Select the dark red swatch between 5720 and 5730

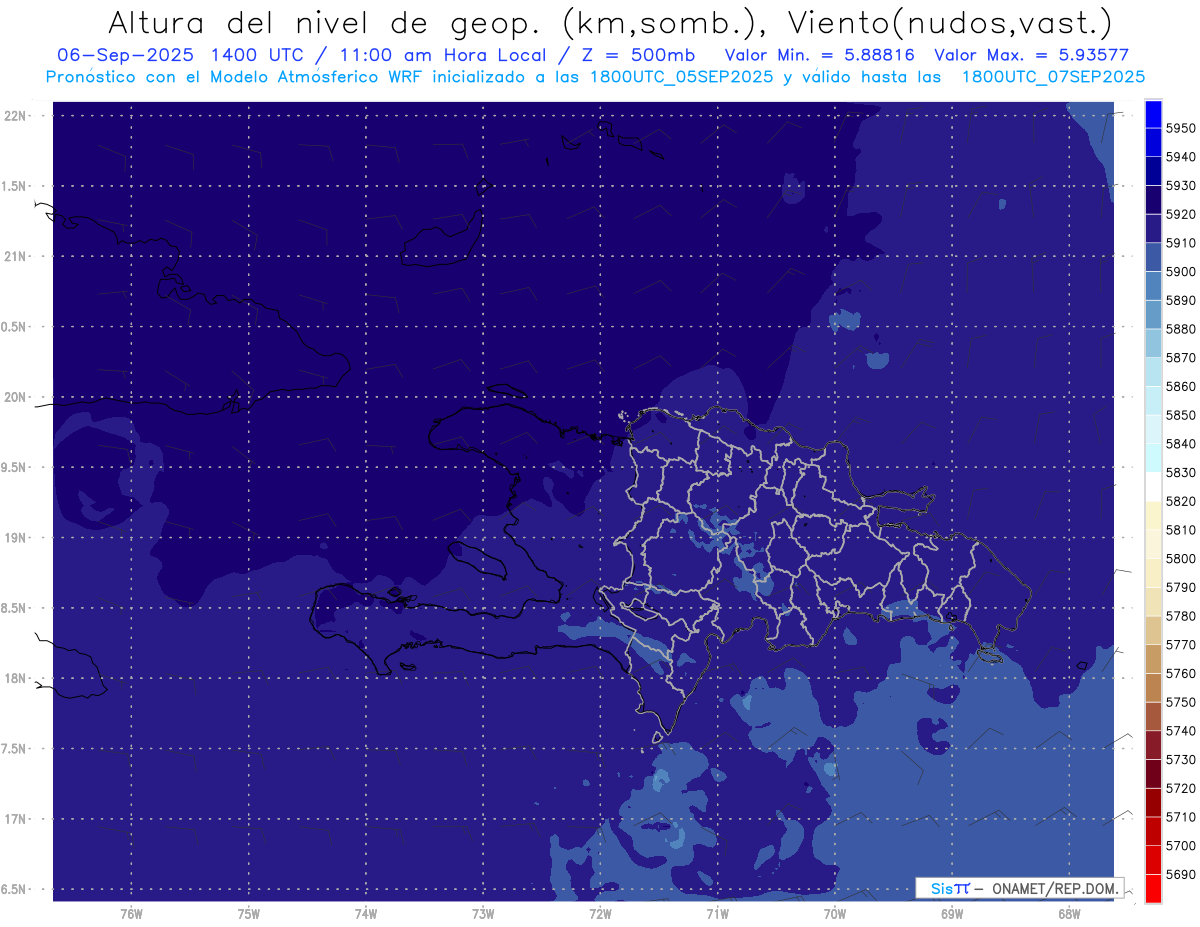tap(1152, 774)
